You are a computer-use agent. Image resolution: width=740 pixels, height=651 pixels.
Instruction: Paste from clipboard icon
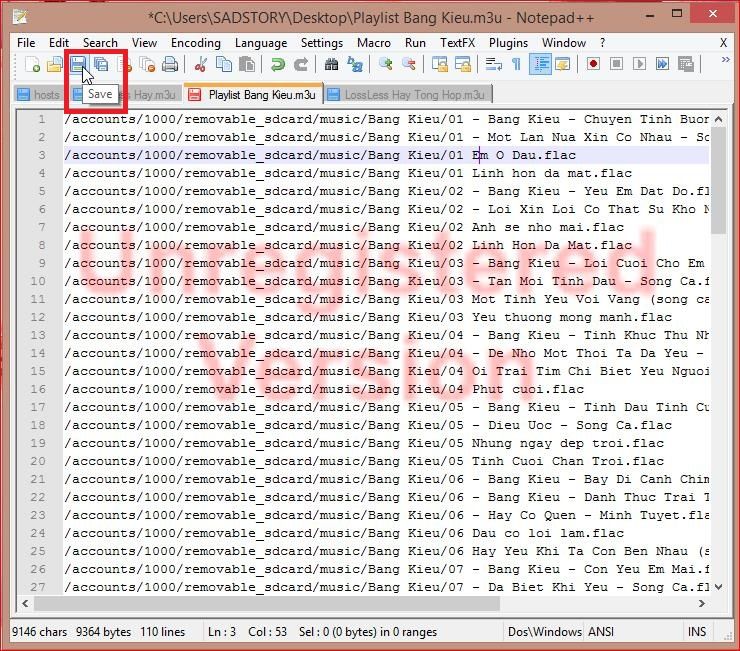click(x=247, y=64)
